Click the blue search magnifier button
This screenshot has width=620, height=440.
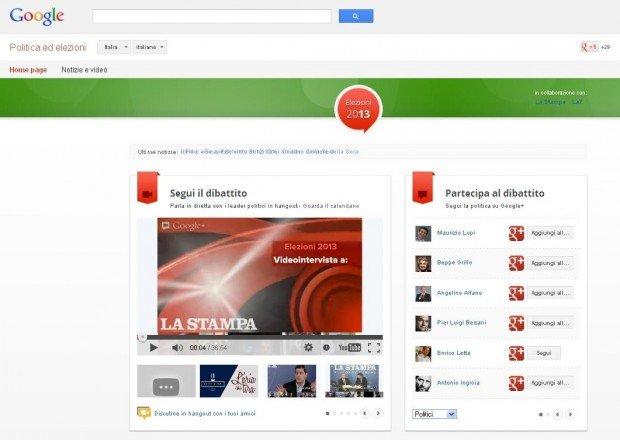356,16
